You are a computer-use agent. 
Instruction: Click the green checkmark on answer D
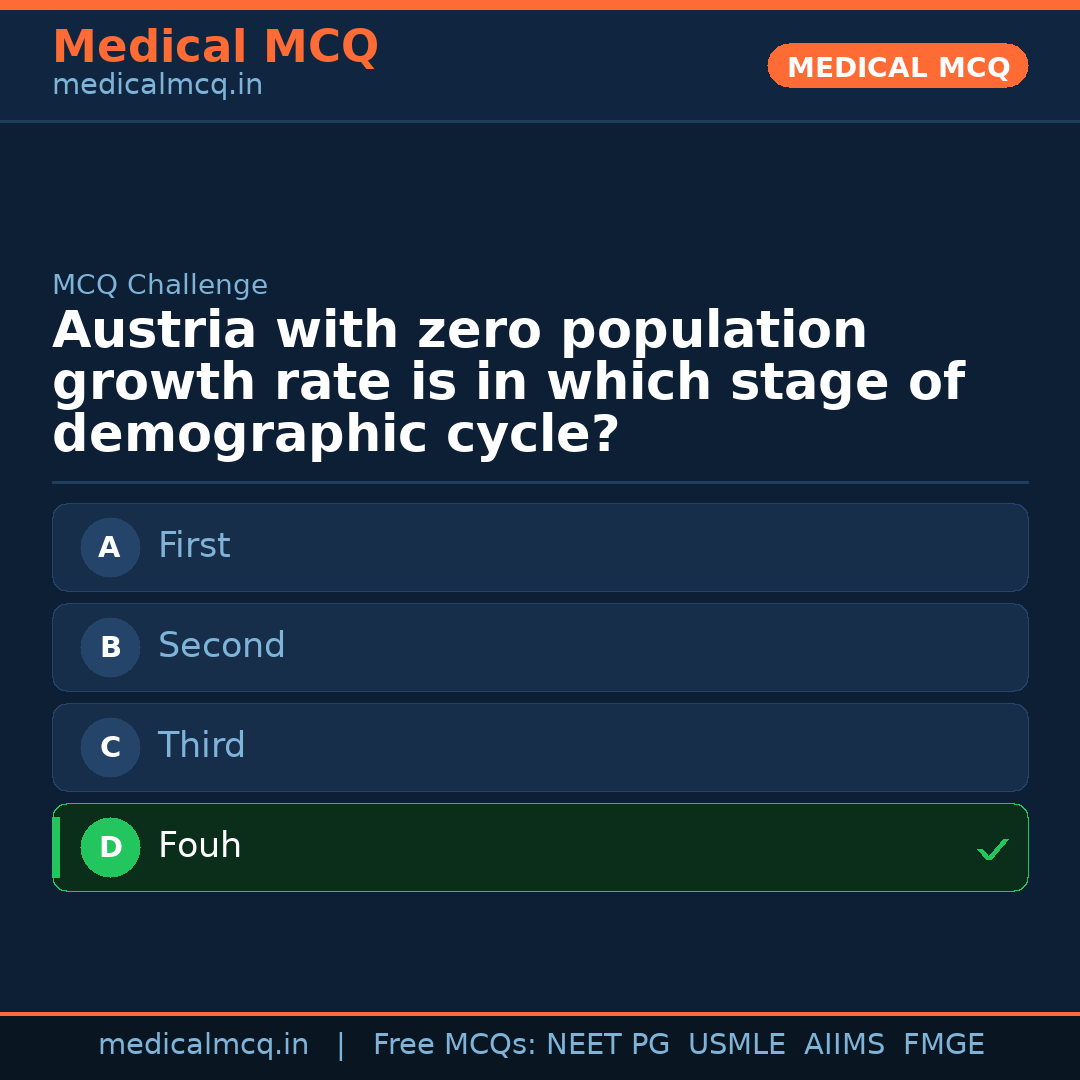click(993, 849)
